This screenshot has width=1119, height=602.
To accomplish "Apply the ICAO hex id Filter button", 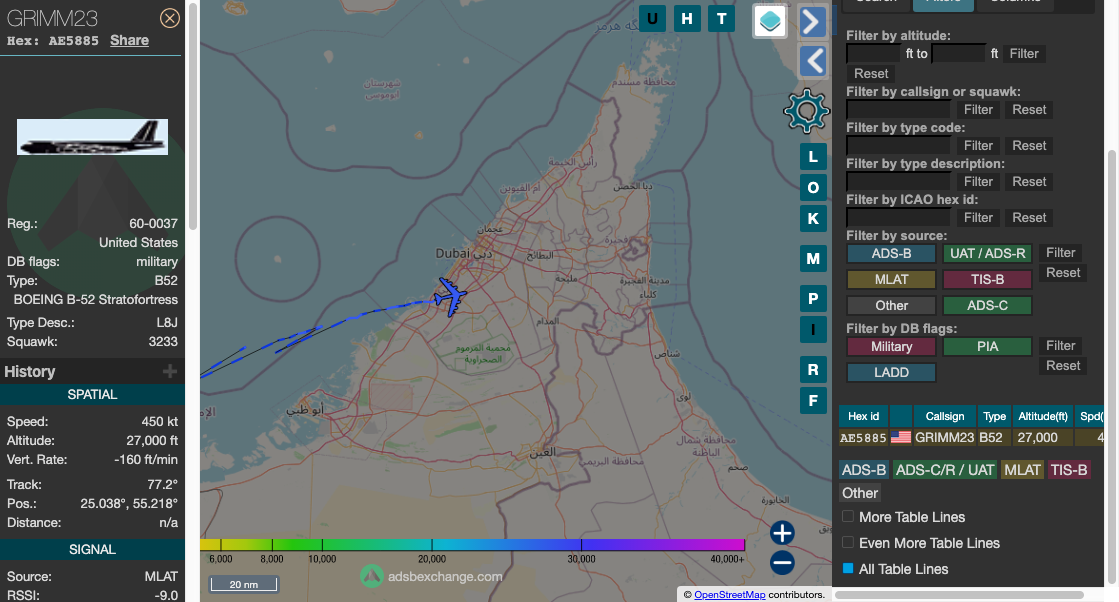I will [978, 218].
